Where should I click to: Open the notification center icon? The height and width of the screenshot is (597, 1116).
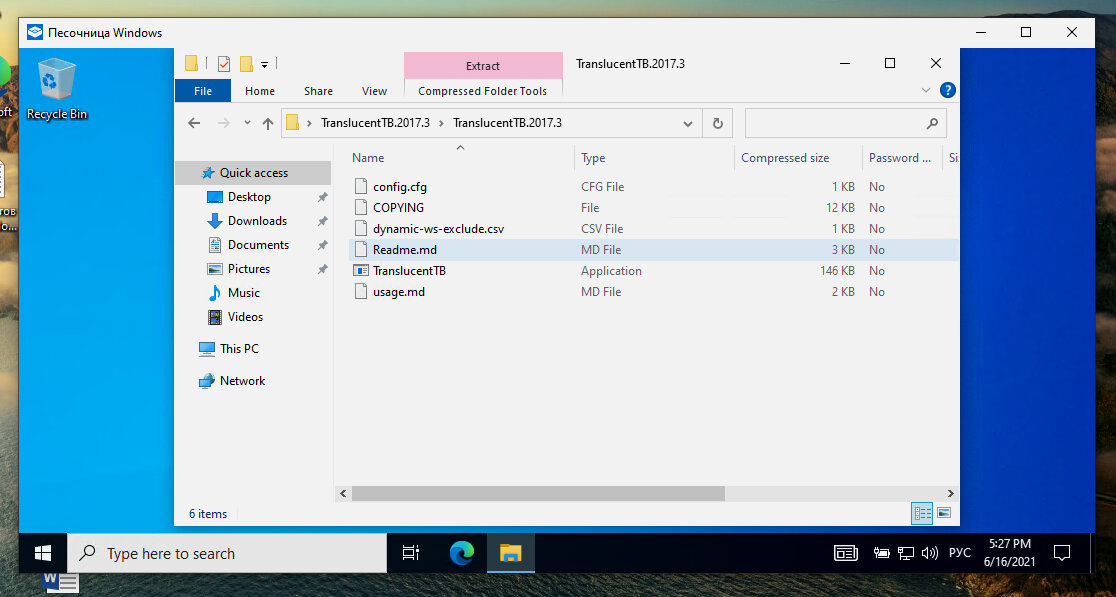point(1062,553)
